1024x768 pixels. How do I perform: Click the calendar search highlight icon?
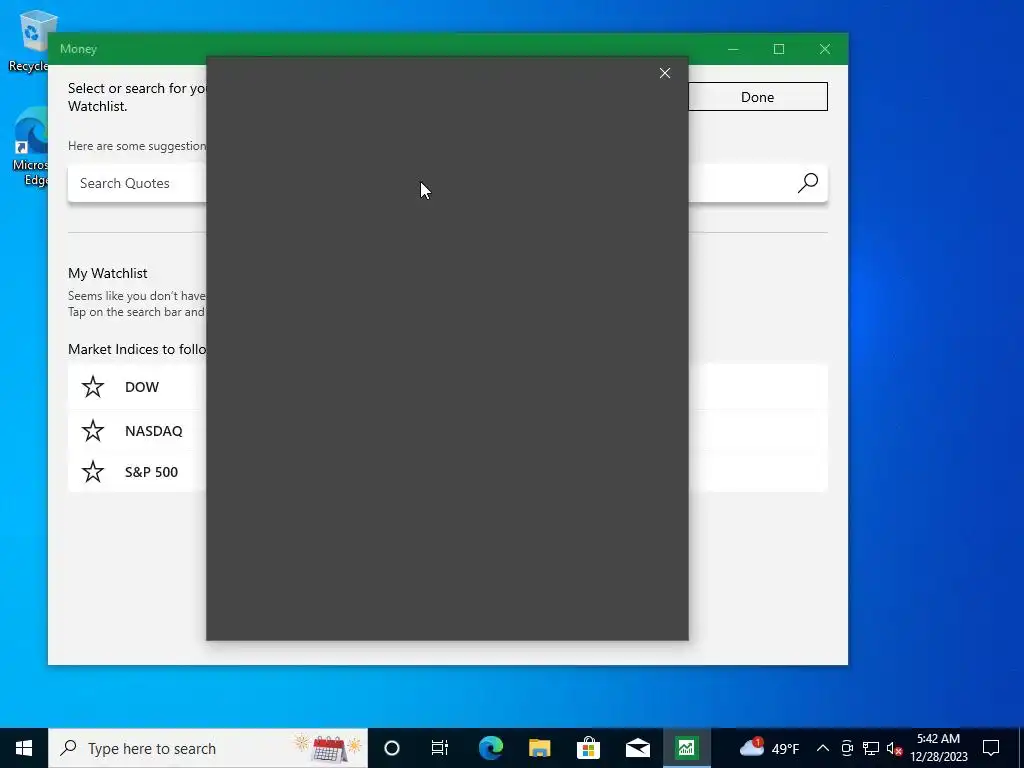tap(327, 748)
